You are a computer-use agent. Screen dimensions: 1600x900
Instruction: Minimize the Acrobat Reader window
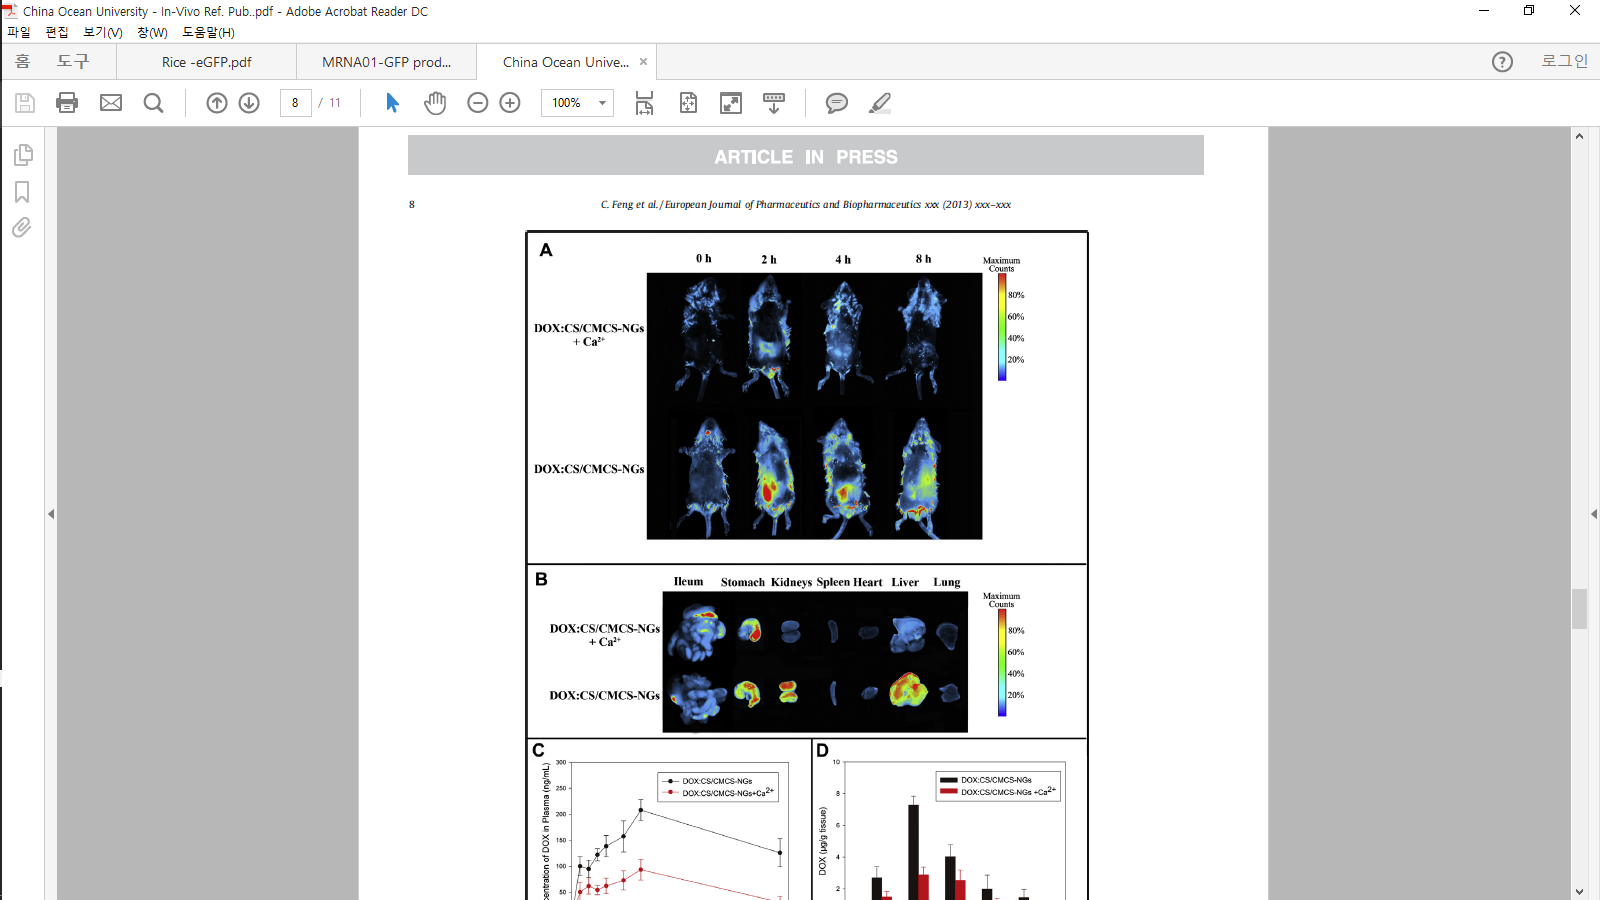pyautogui.click(x=1484, y=11)
